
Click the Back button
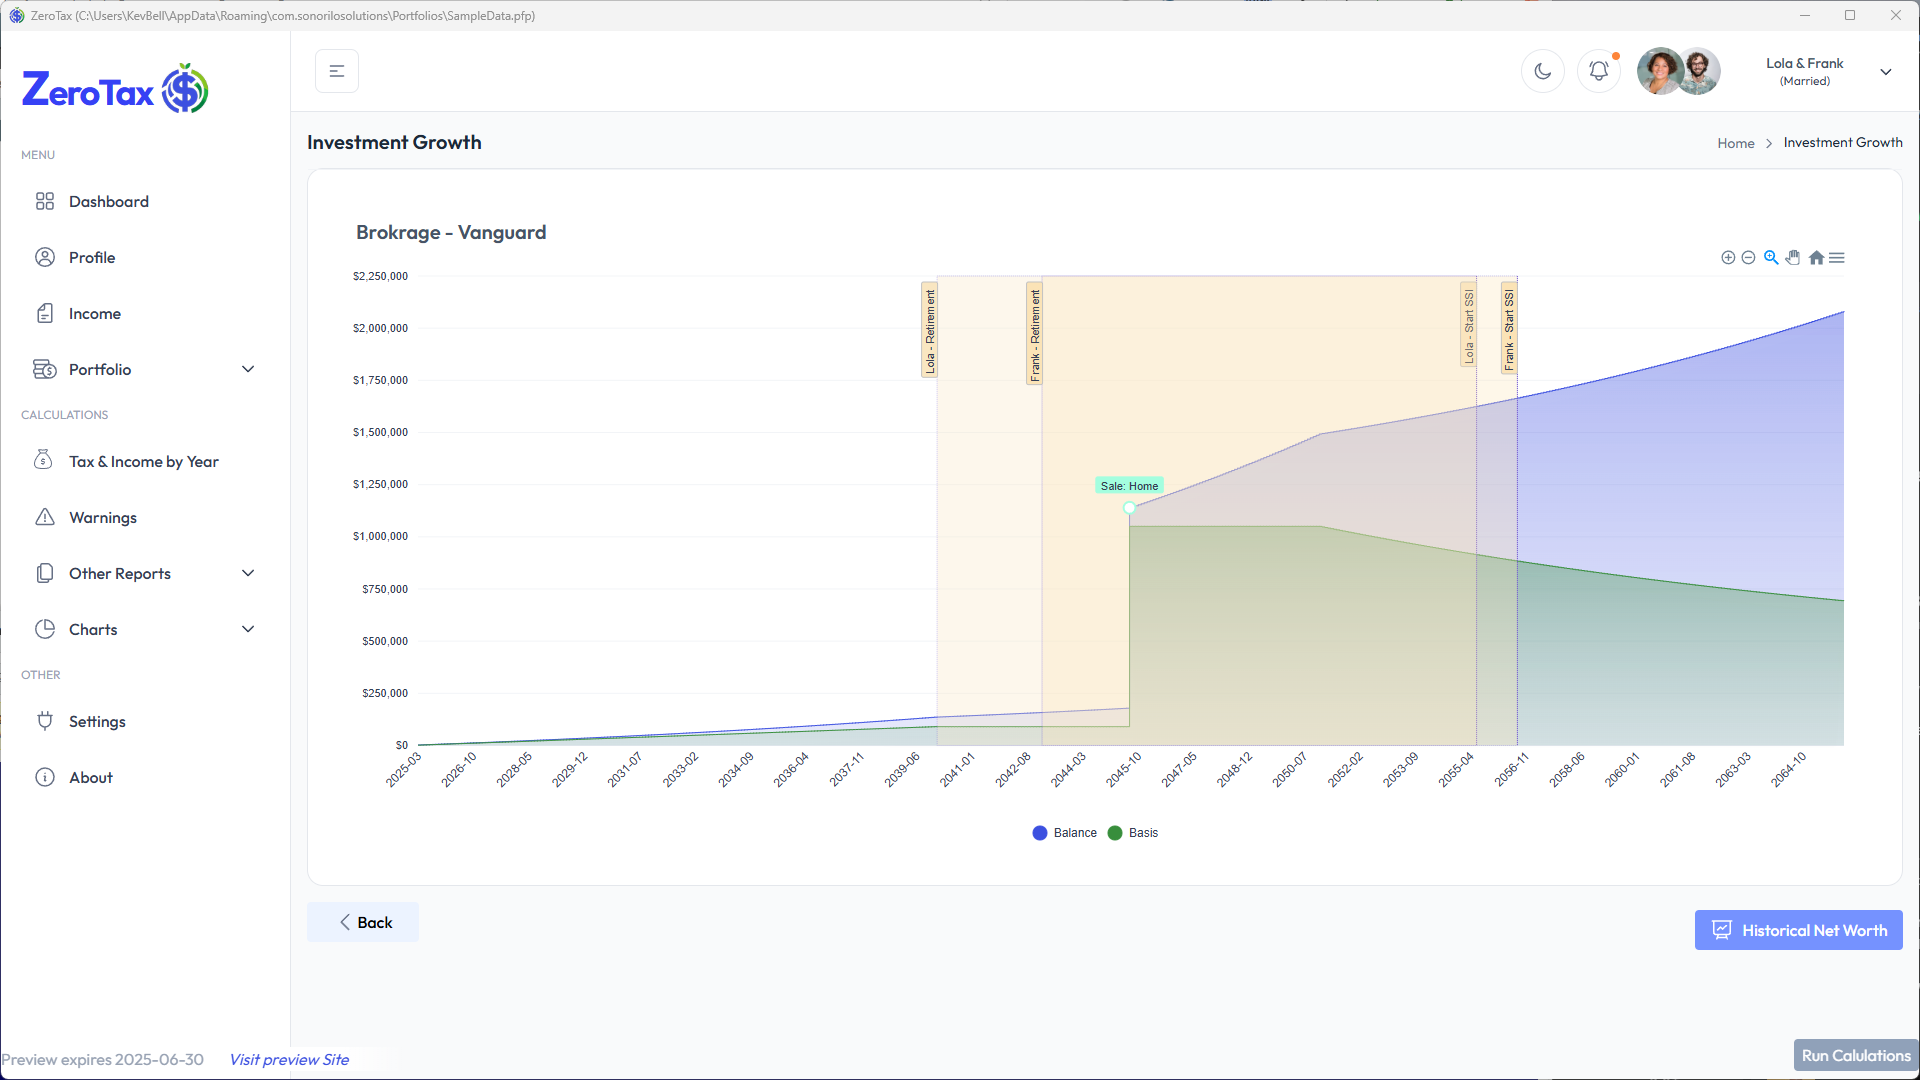coord(363,922)
